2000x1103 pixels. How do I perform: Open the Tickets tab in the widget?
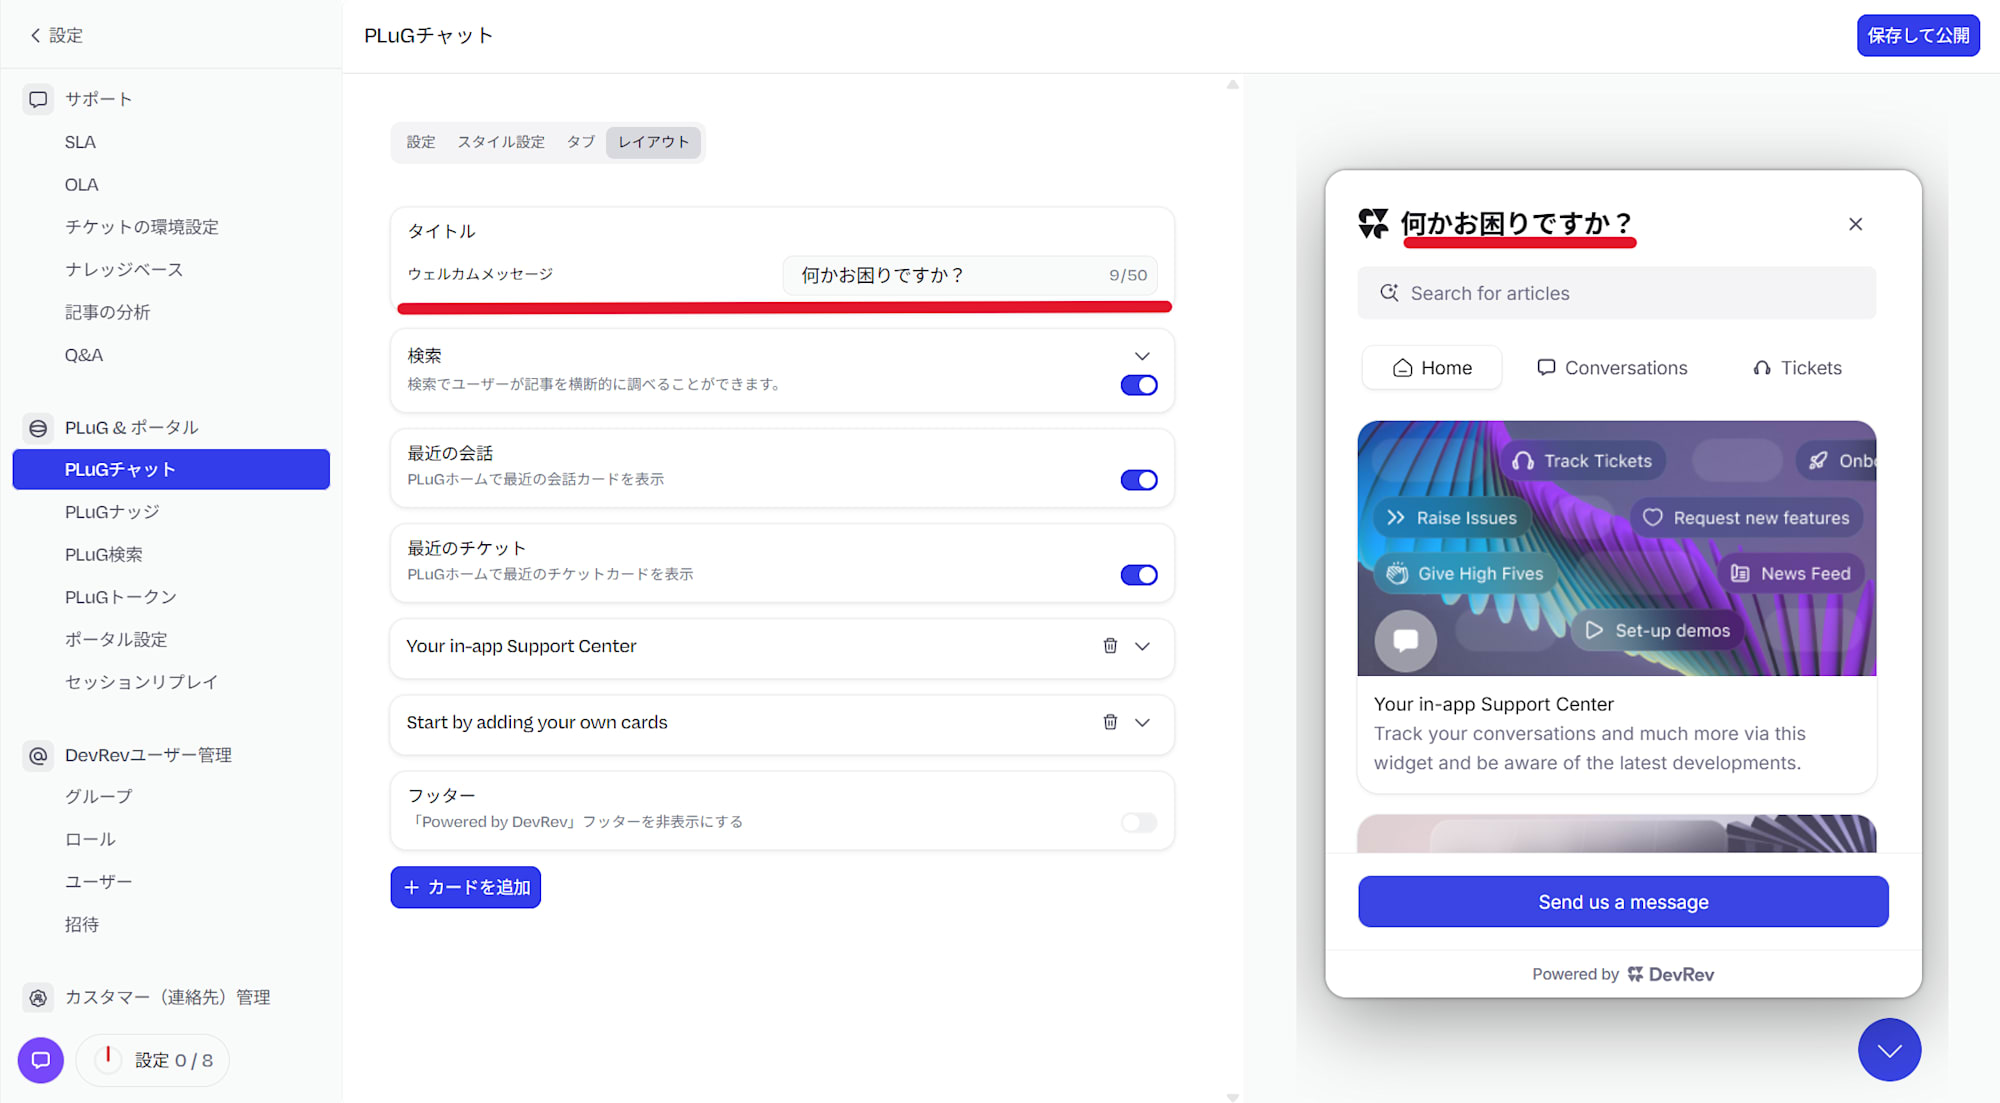[x=1797, y=368]
